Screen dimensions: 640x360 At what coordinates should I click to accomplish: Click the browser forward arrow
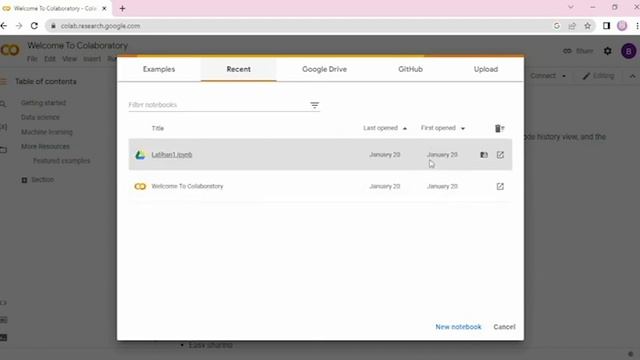[x=19, y=26]
